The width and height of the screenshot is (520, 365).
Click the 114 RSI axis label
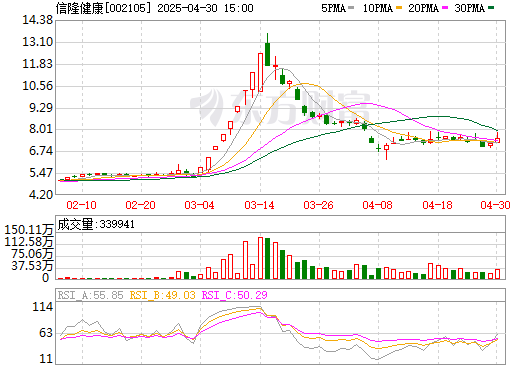[x=43, y=307]
